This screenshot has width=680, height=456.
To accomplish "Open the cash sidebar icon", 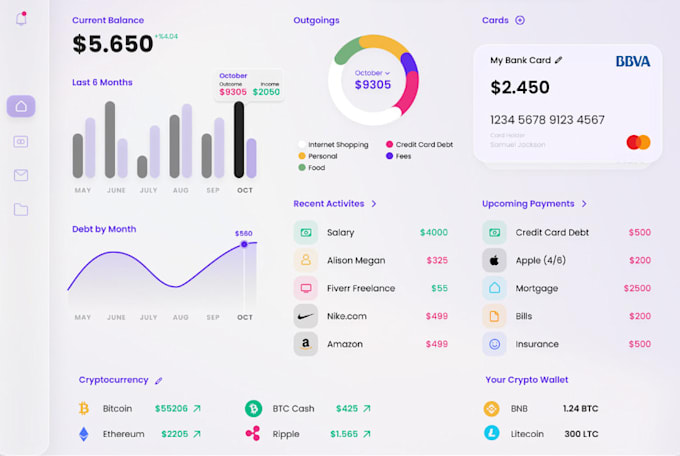I will 21,141.
